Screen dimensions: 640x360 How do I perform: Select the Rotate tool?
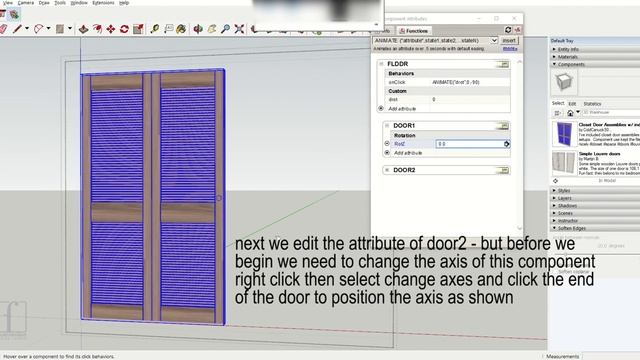[x=124, y=29]
